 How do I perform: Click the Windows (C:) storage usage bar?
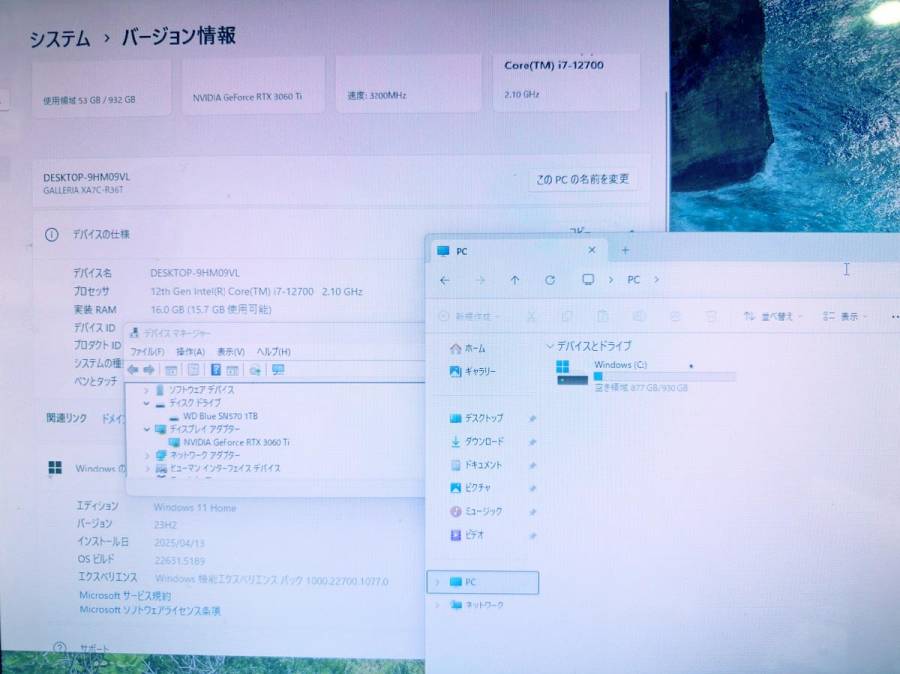[665, 377]
